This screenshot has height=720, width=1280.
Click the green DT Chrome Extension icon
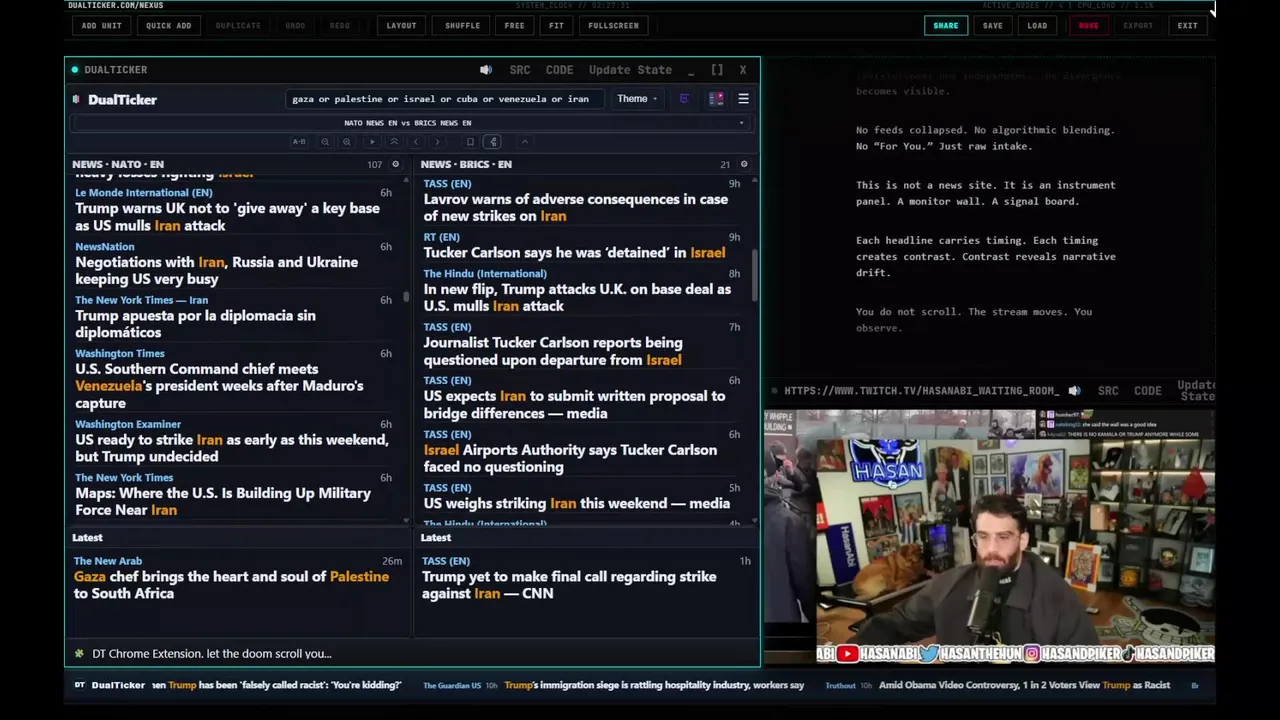click(79, 654)
